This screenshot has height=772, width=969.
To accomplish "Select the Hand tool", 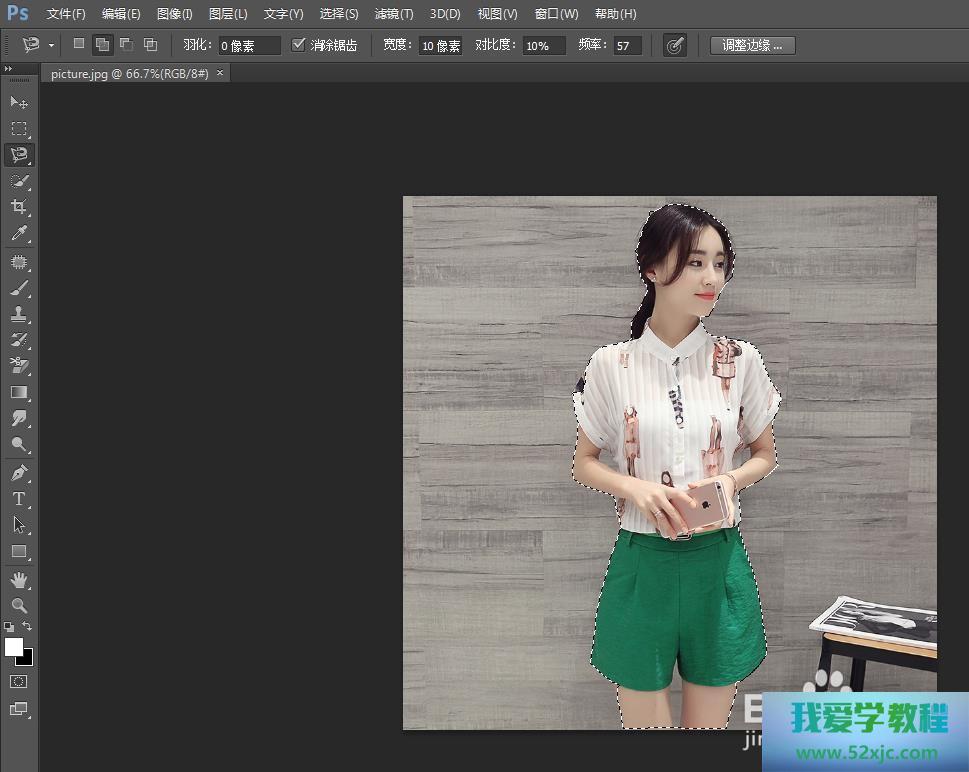I will pyautogui.click(x=19, y=580).
